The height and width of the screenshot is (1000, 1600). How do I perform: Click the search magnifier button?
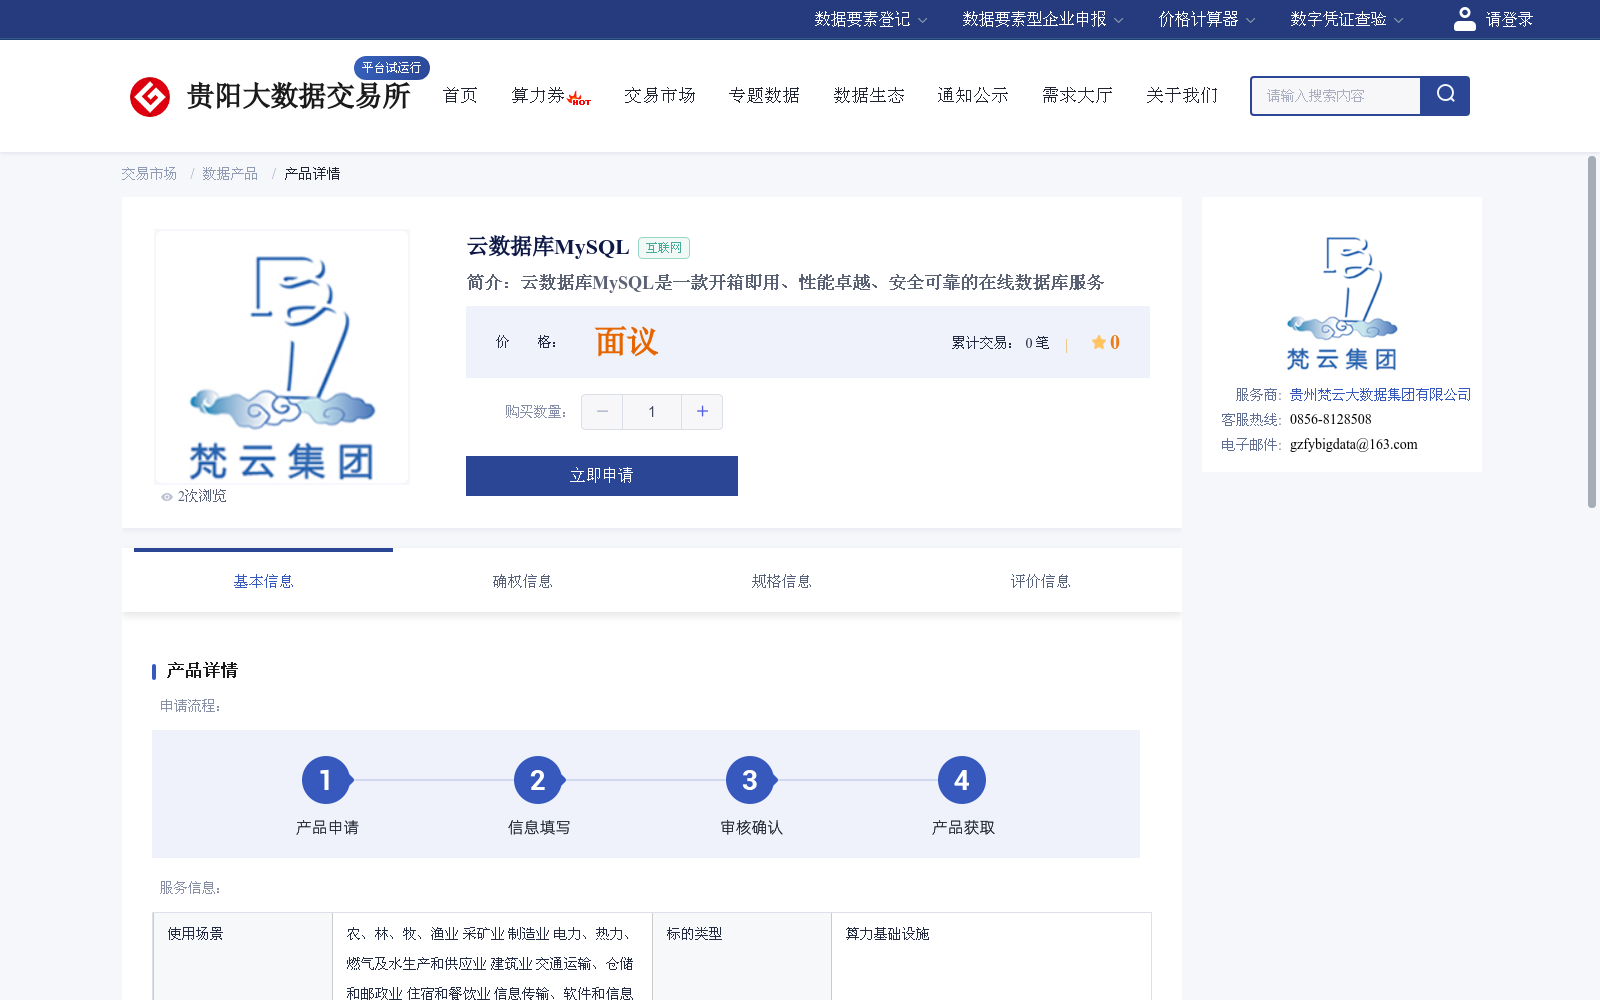1445,96
